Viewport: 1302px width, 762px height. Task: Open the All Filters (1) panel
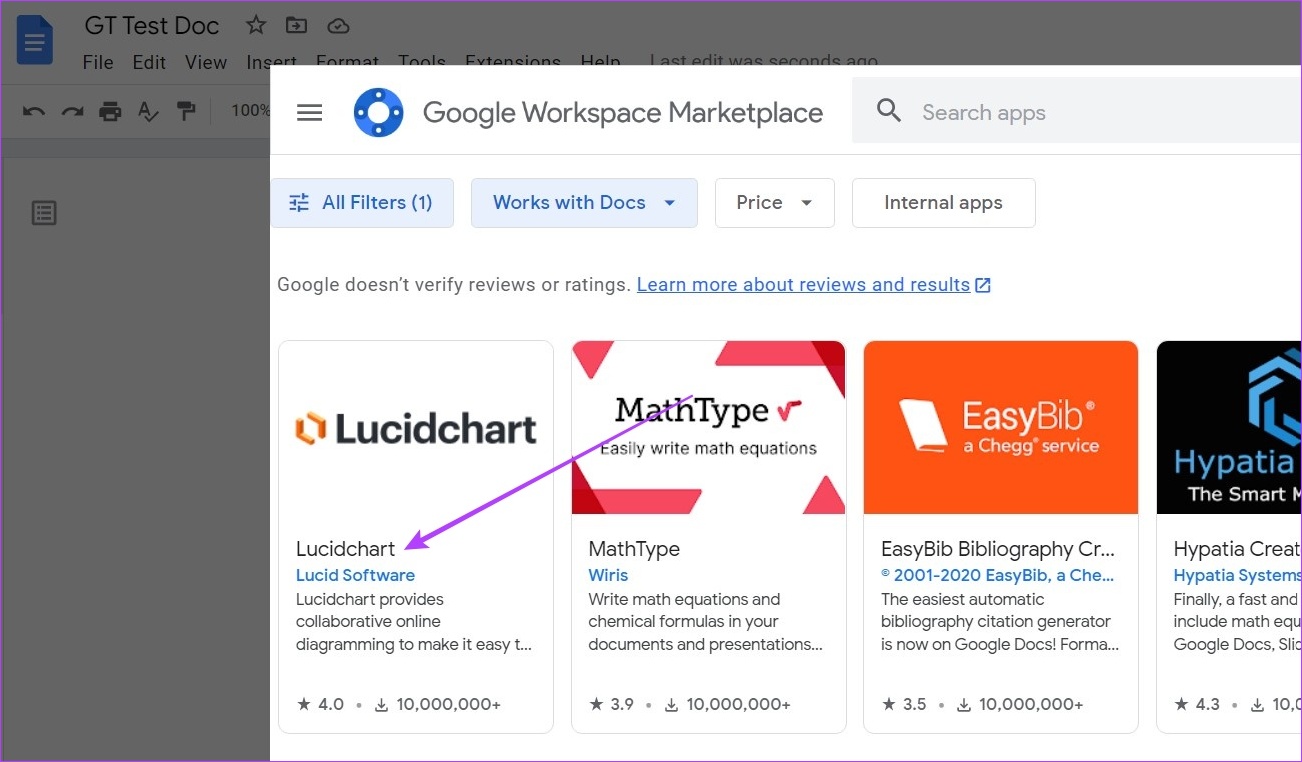[x=362, y=203]
